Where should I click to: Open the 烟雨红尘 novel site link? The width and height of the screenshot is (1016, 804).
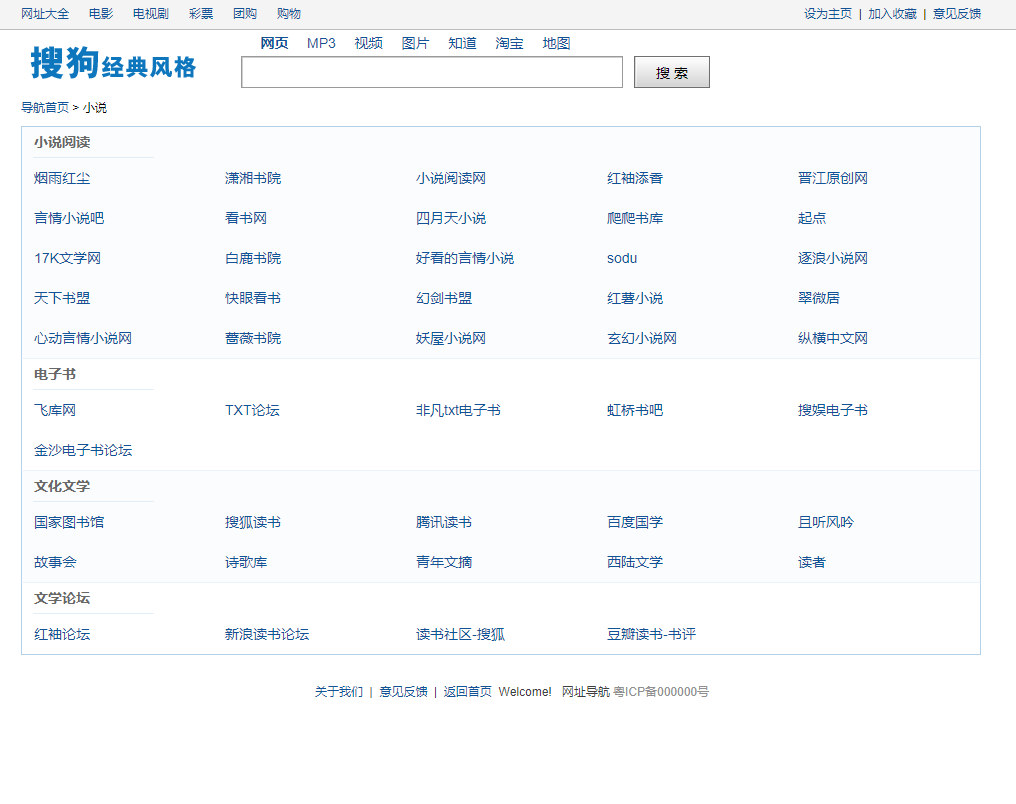pyautogui.click(x=62, y=178)
